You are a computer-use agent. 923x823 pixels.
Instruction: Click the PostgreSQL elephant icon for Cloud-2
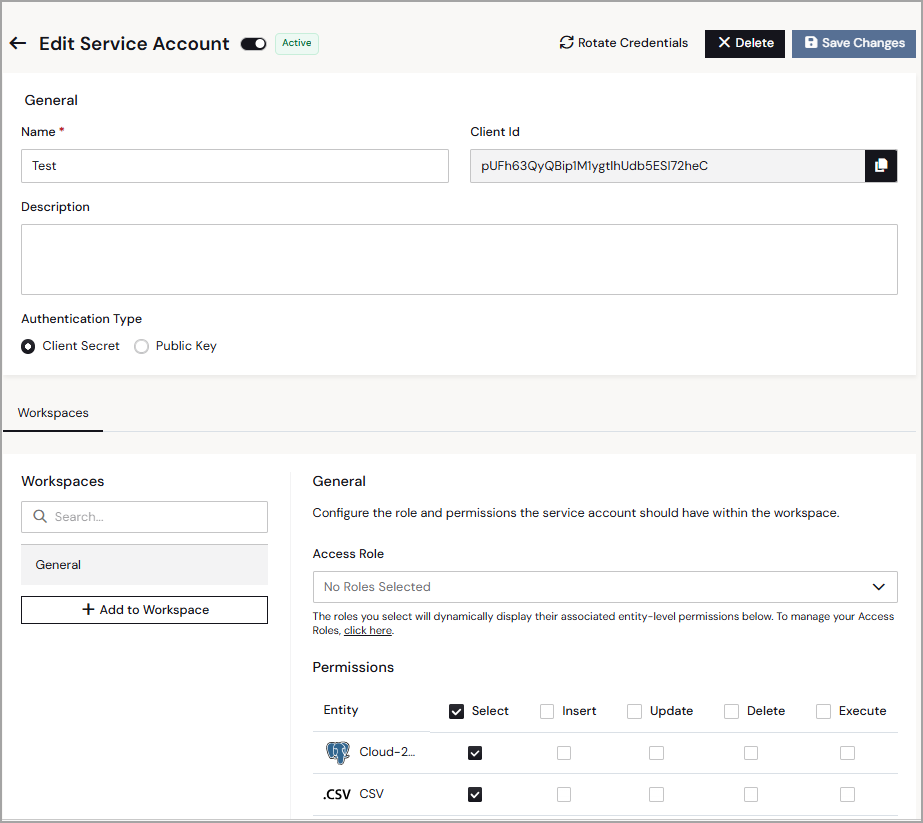(338, 752)
